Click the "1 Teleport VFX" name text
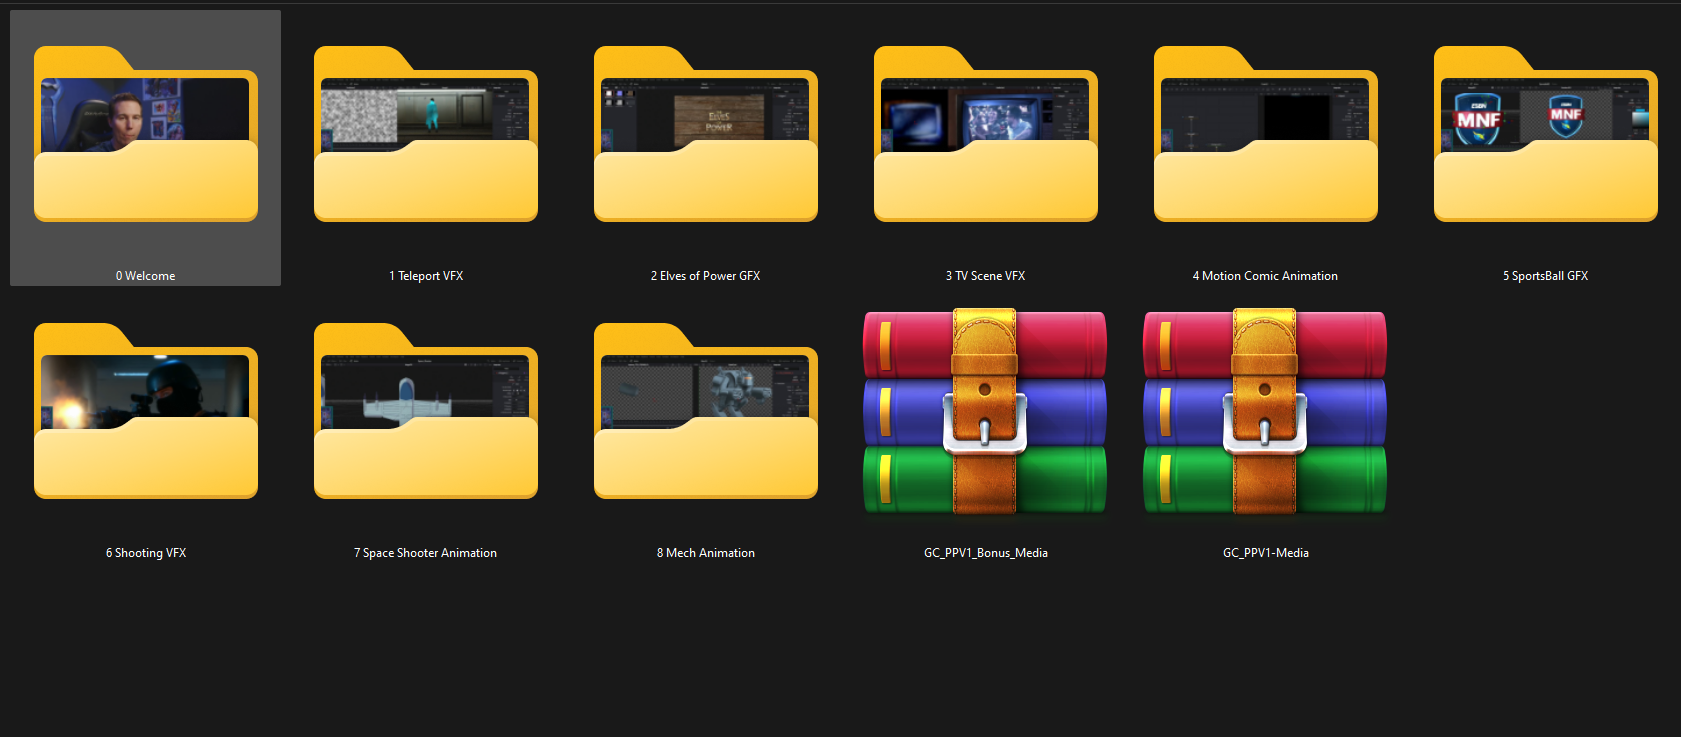Image resolution: width=1681 pixels, height=737 pixels. click(426, 276)
